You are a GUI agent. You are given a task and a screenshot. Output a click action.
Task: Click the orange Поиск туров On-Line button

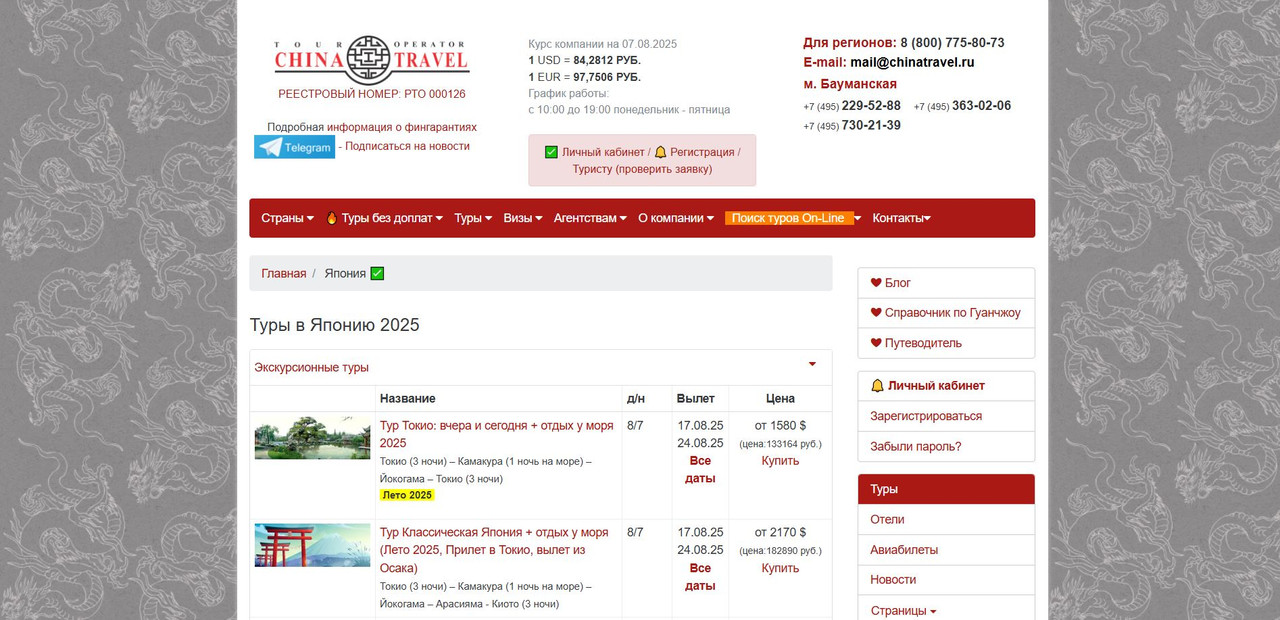tap(789, 218)
